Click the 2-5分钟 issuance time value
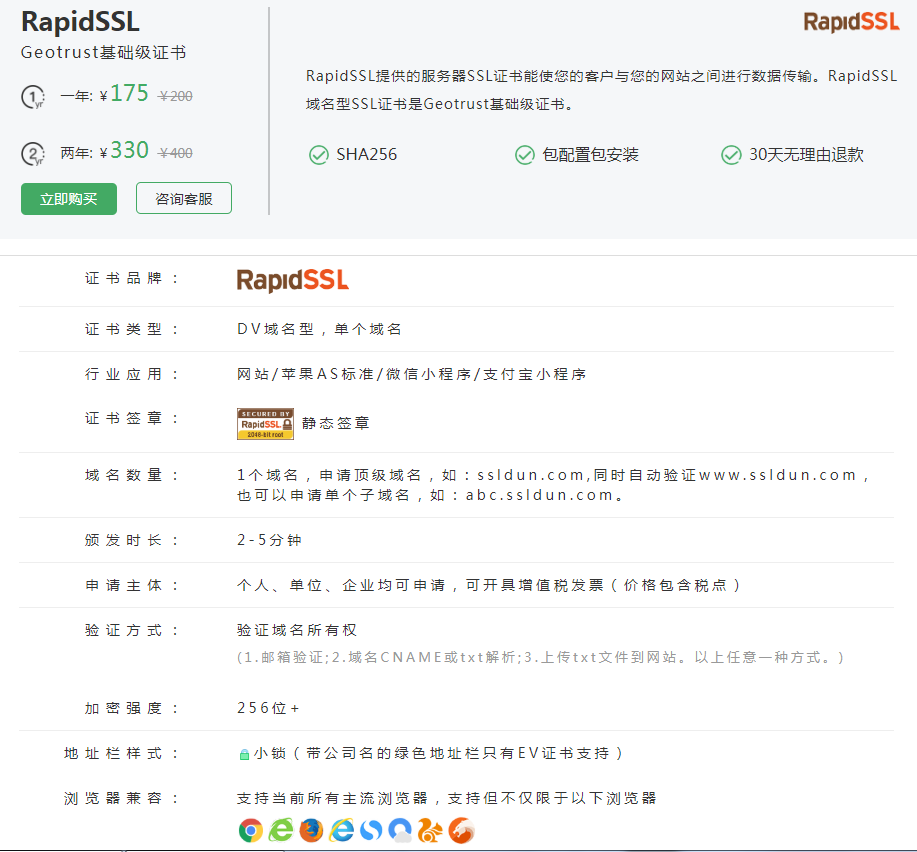 (269, 540)
